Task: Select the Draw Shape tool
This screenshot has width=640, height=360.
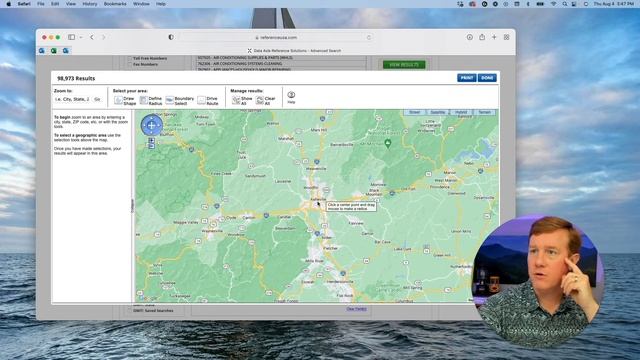Action: coord(125,101)
